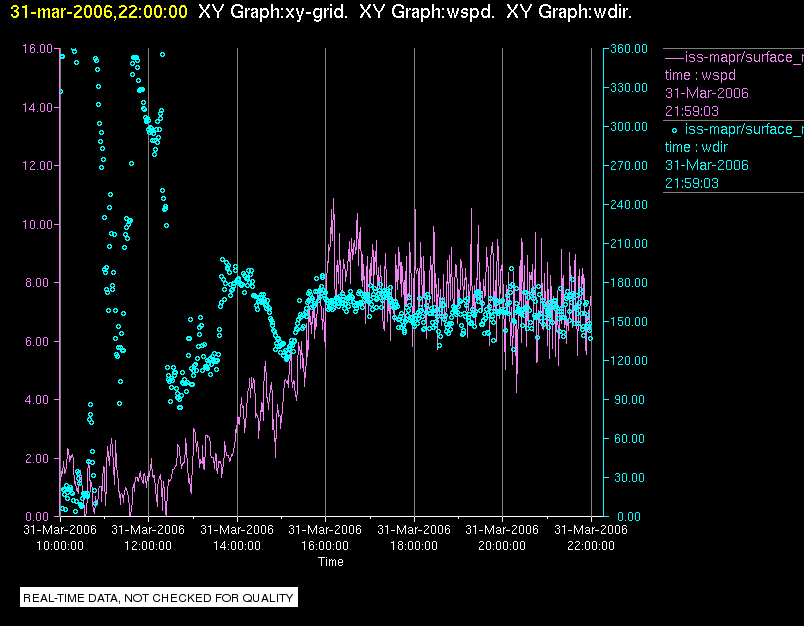Click the 210.00 label on right axis

629,244
